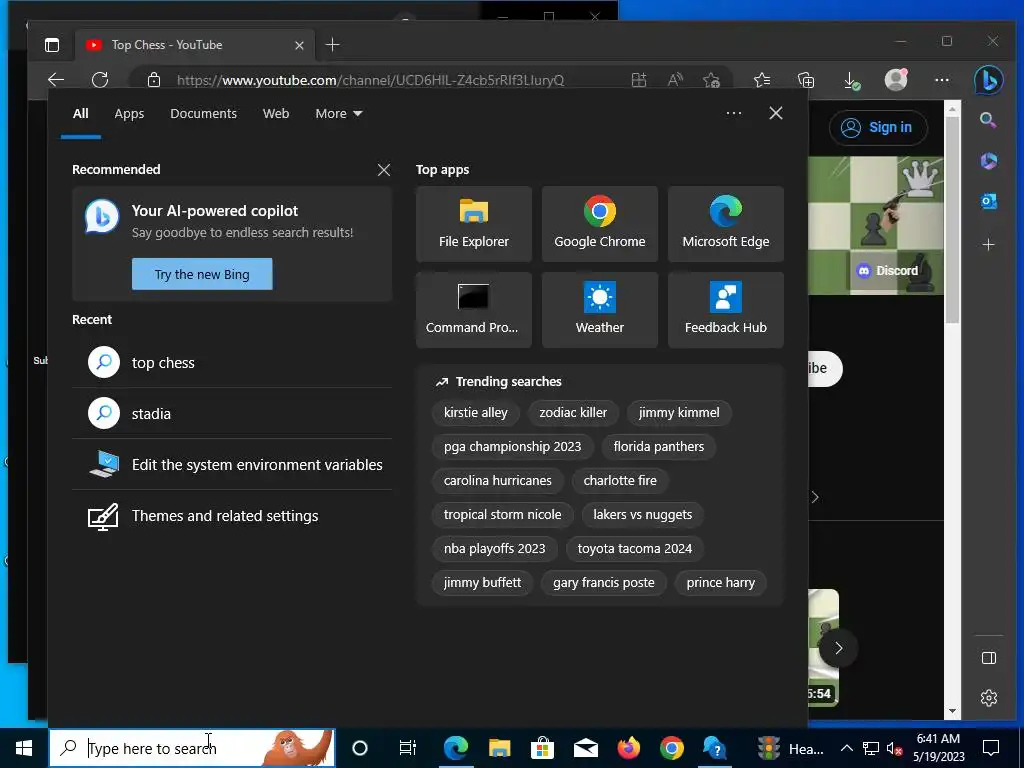Open Edit the system environment variables
The image size is (1024, 768).
pyautogui.click(x=232, y=464)
